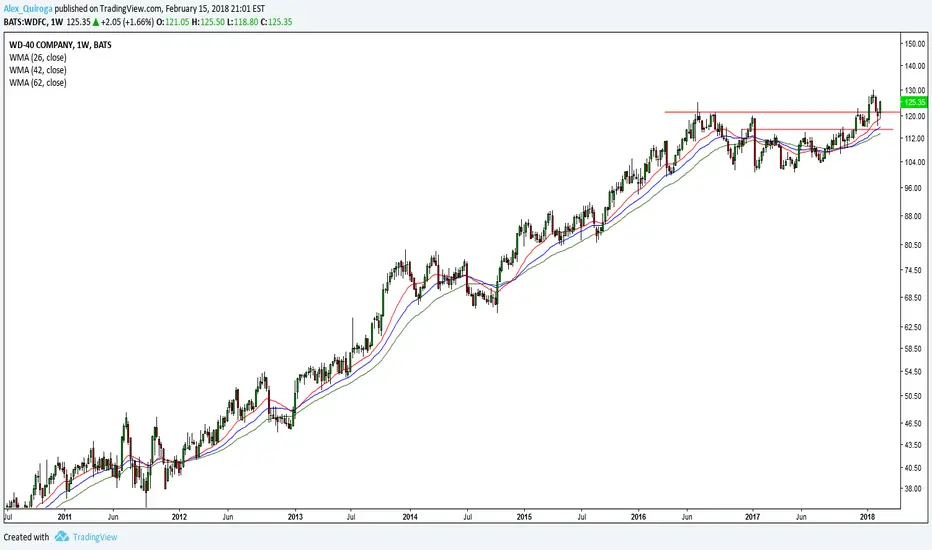Viewport: 932px width, 550px height.
Task: Click the 74.50 price axis label
Action: coord(915,270)
